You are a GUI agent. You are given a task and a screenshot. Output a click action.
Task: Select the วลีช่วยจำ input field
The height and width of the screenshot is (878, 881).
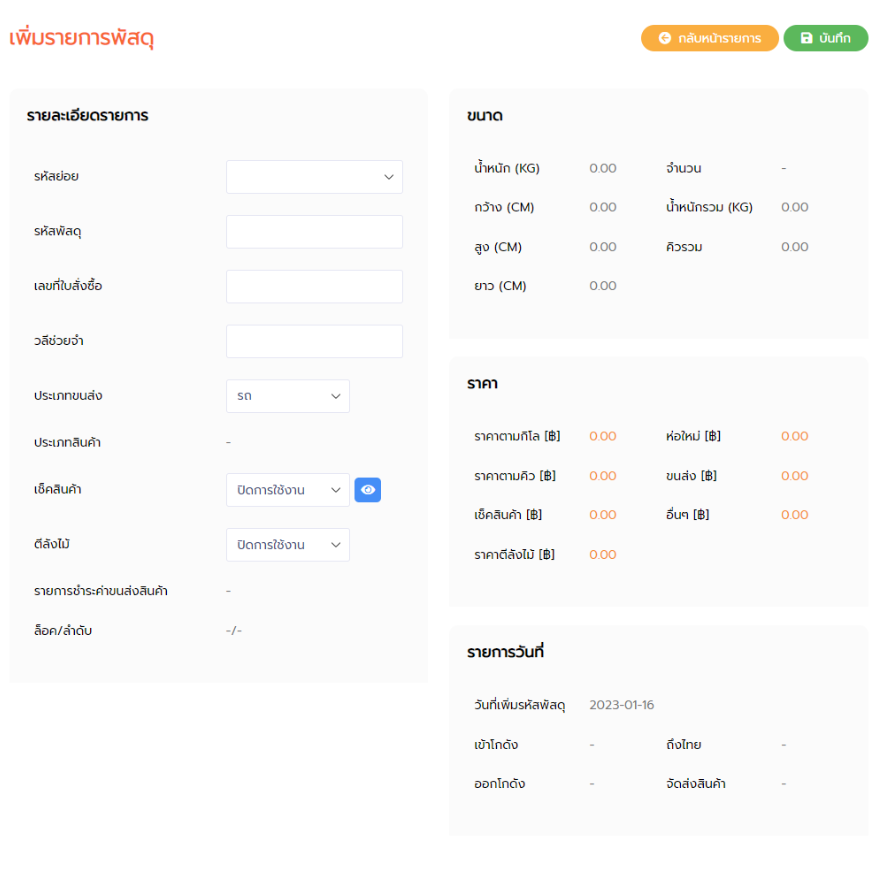[314, 341]
